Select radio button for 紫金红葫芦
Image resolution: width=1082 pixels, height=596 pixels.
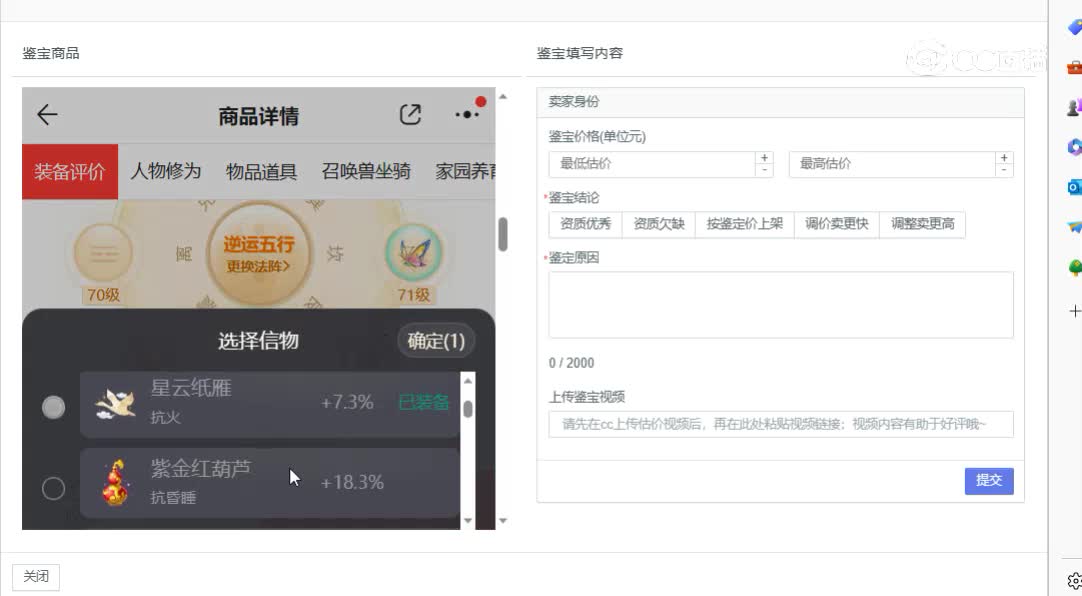[53, 488]
